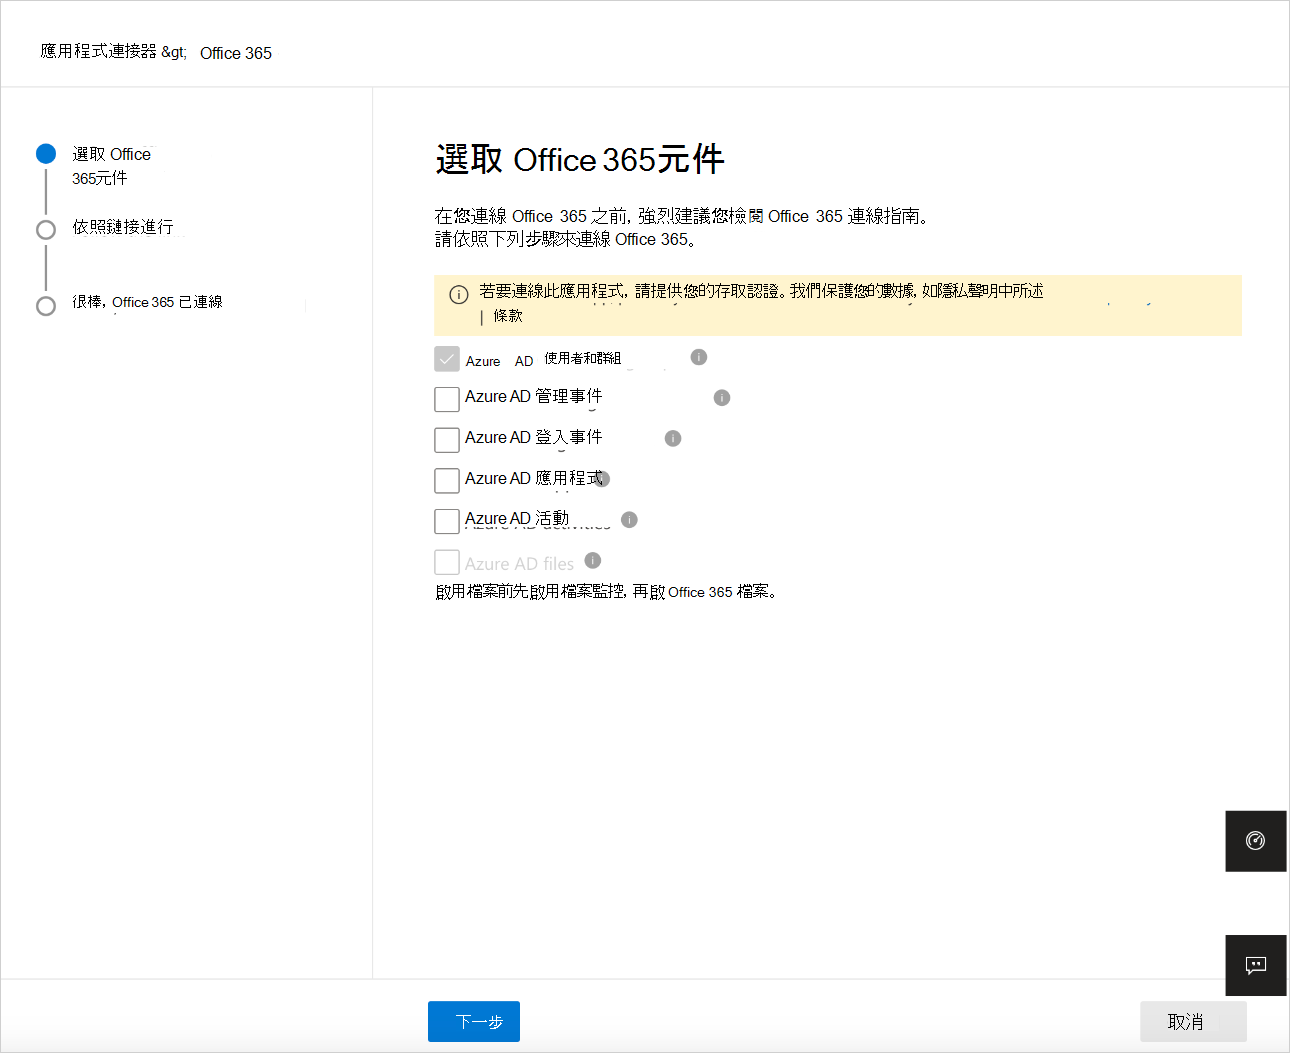Click info icon beside Azure AD 登入事件
This screenshot has width=1290, height=1053.
[x=673, y=438]
